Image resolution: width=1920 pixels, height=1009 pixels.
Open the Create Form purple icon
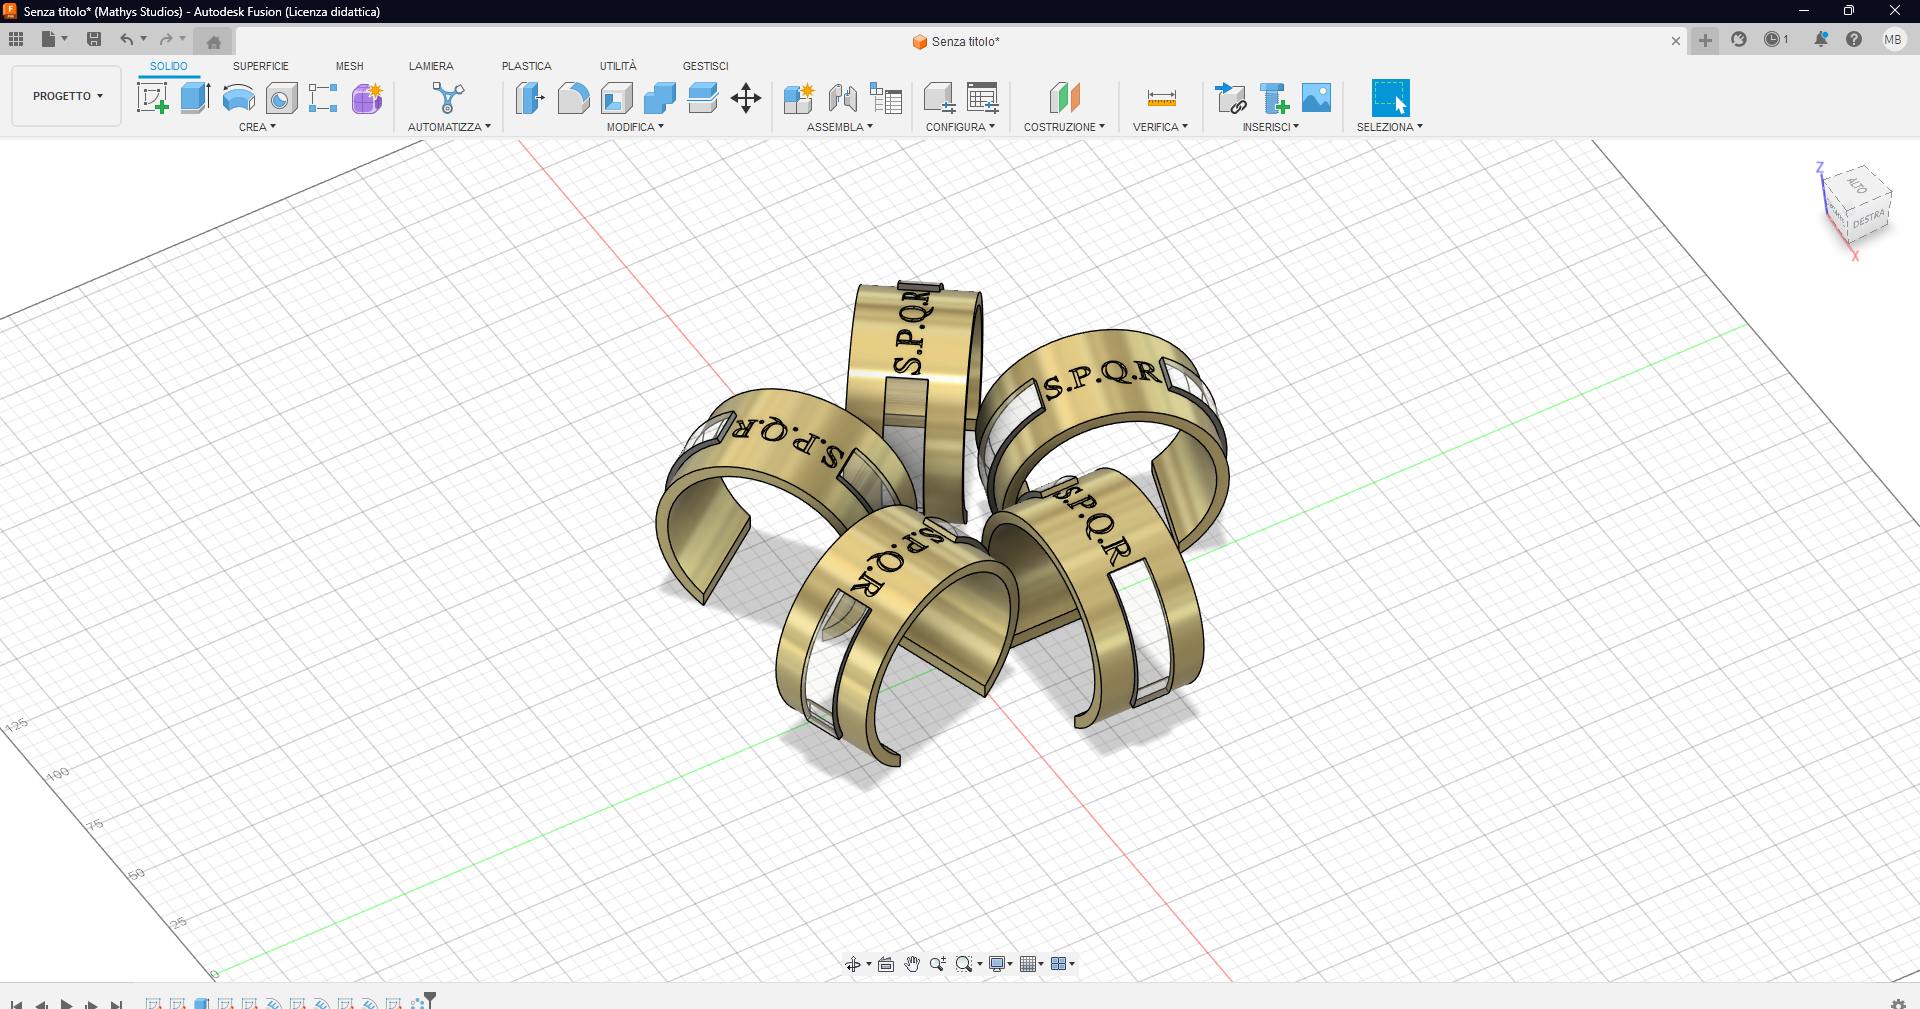click(x=367, y=98)
